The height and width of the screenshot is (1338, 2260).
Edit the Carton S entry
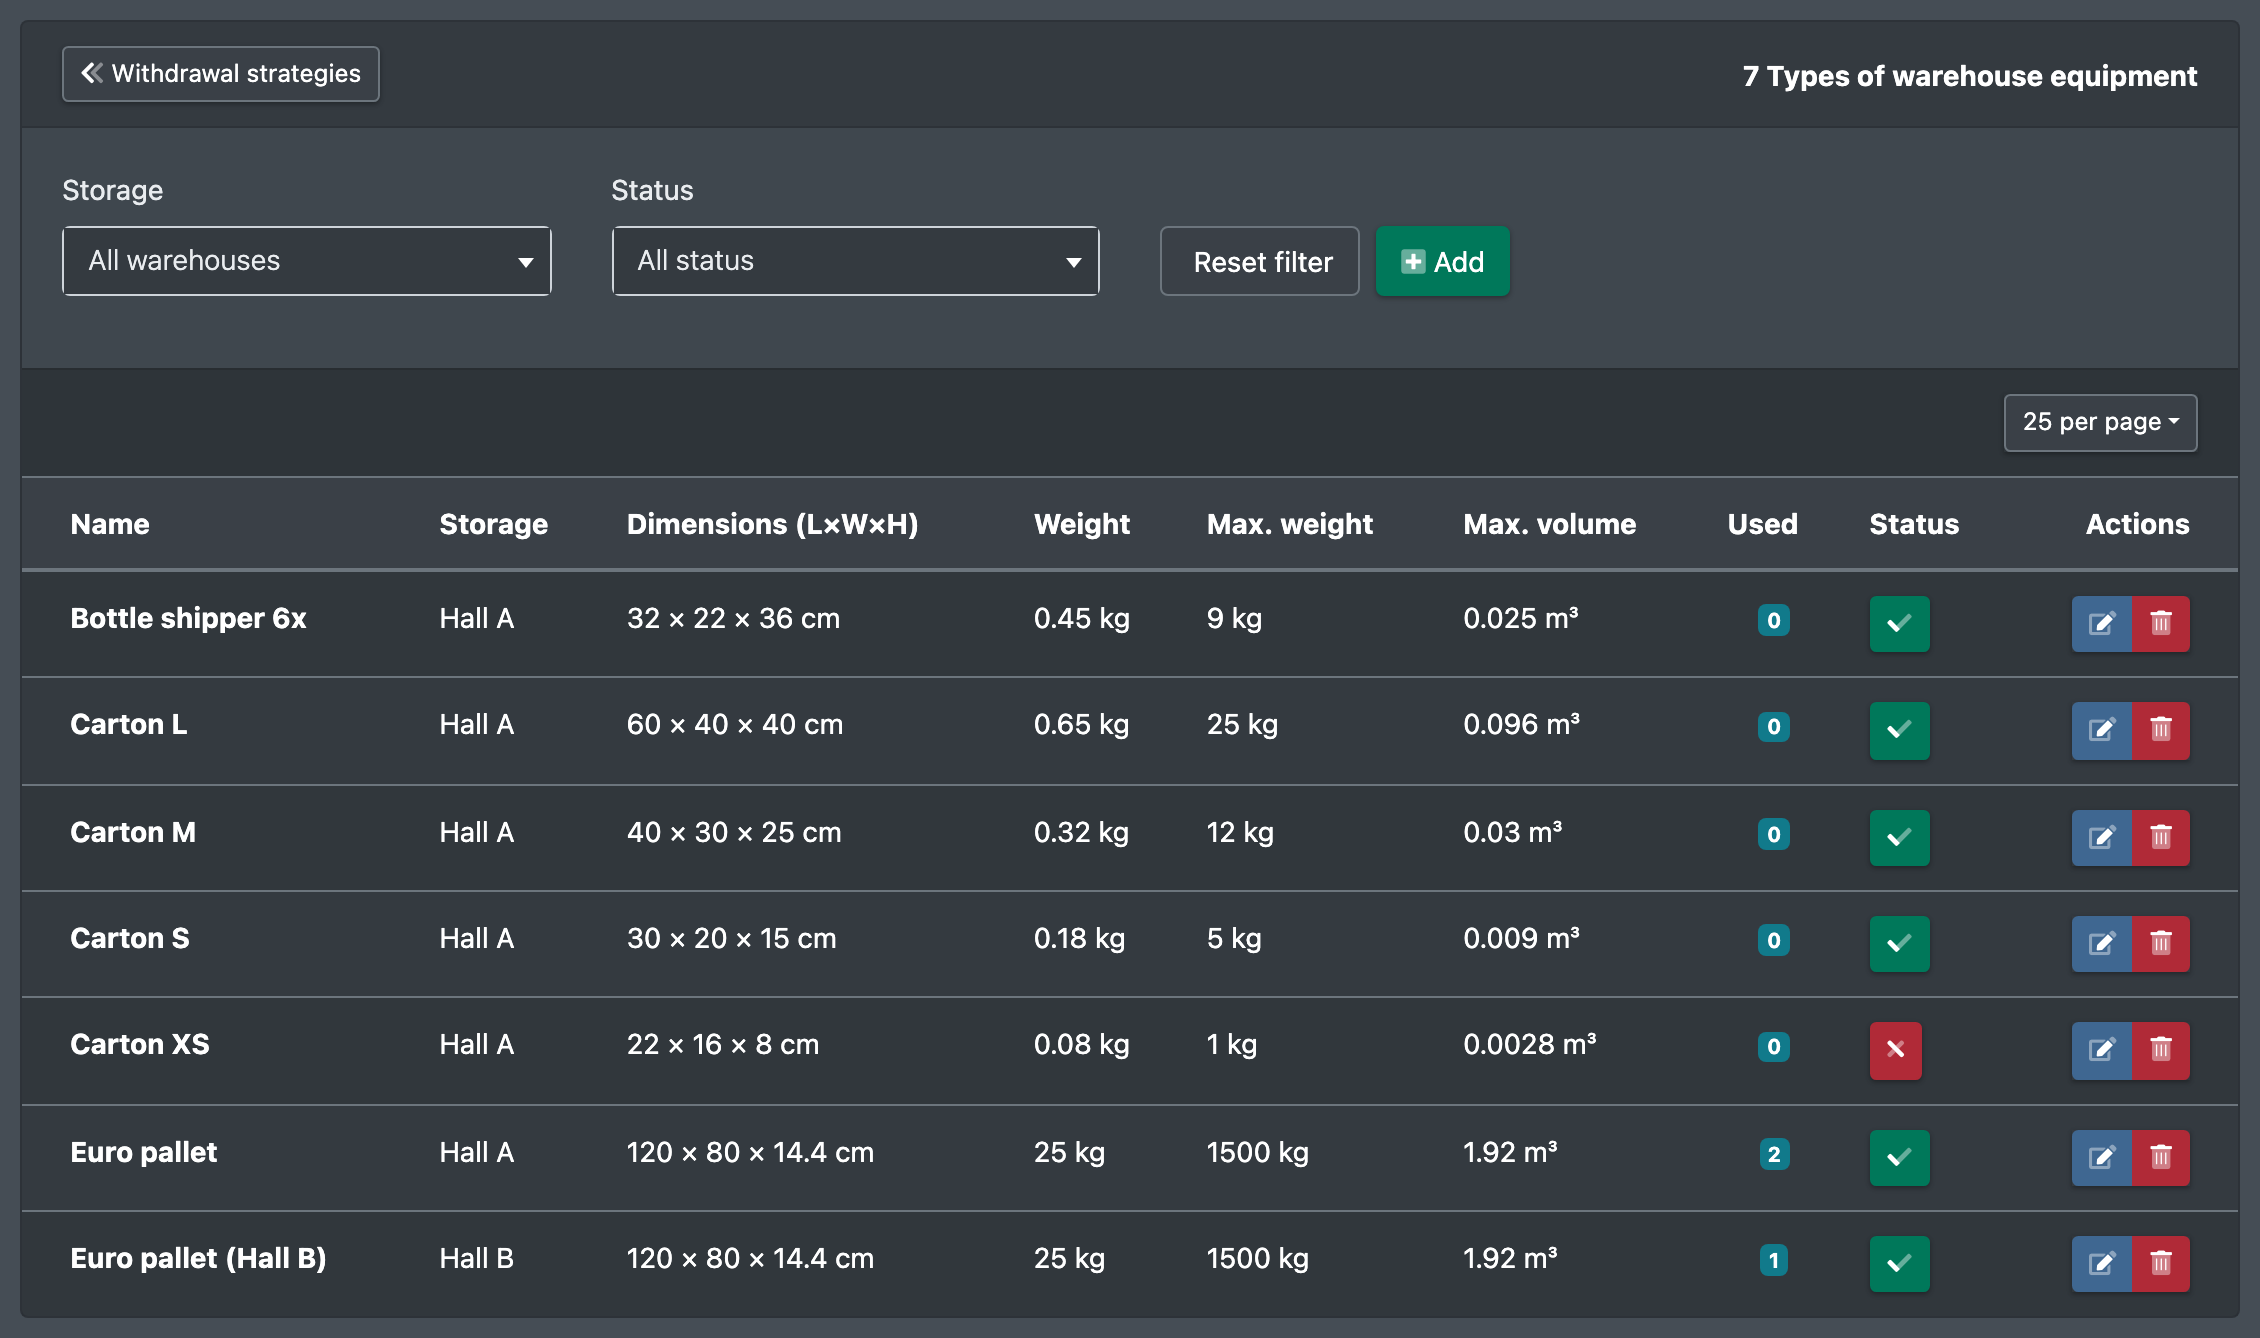tap(2101, 944)
